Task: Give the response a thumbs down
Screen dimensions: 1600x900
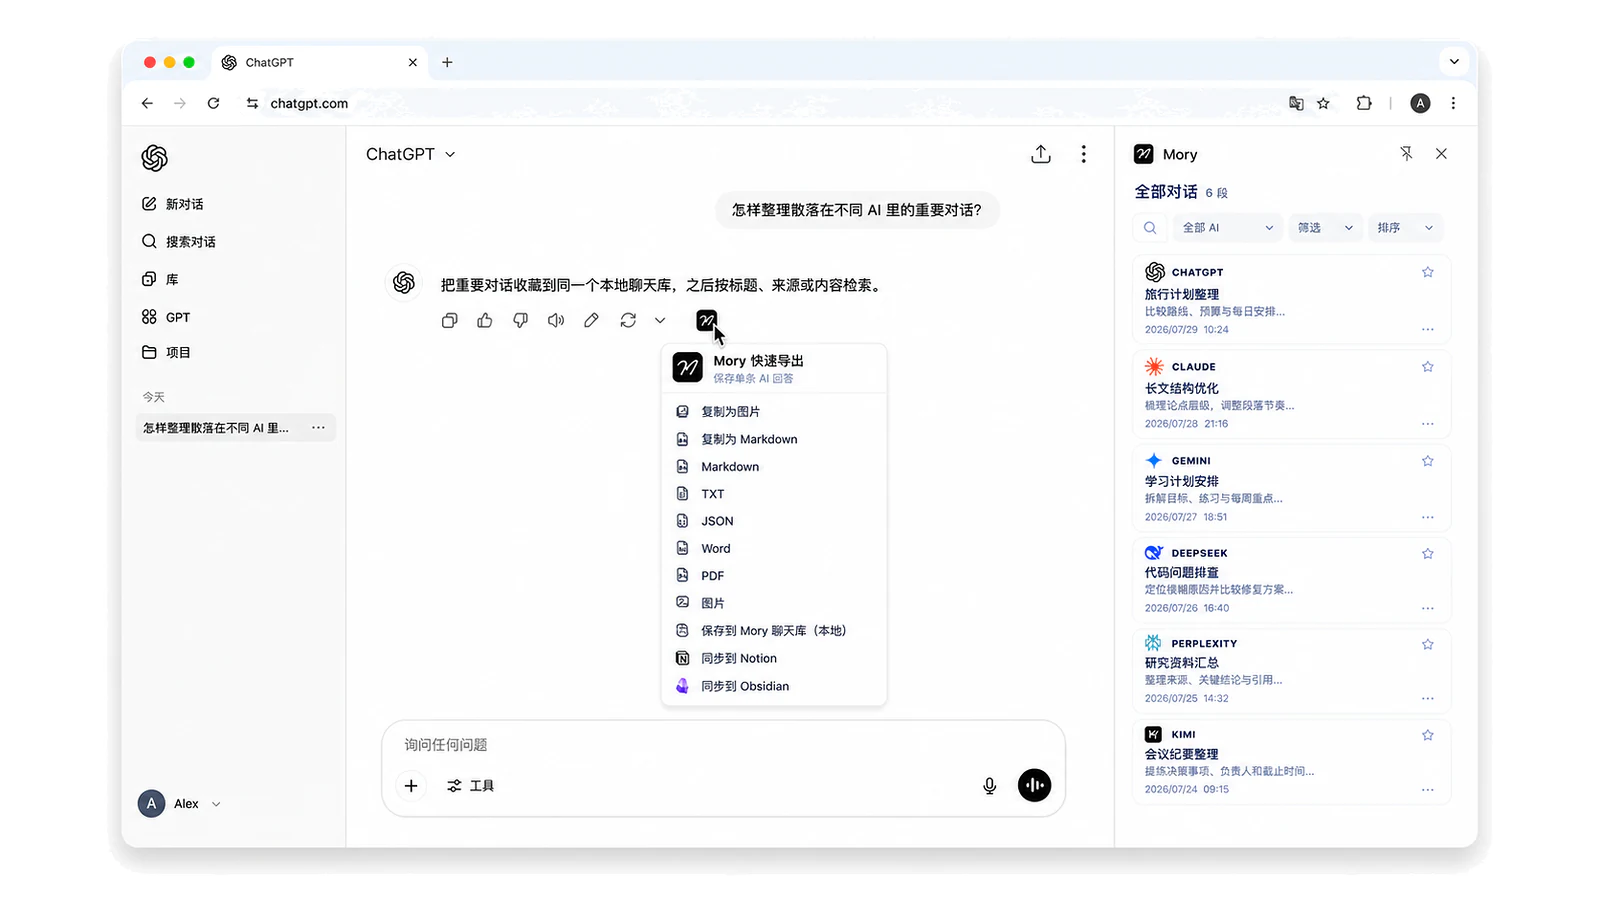Action: pyautogui.click(x=520, y=320)
